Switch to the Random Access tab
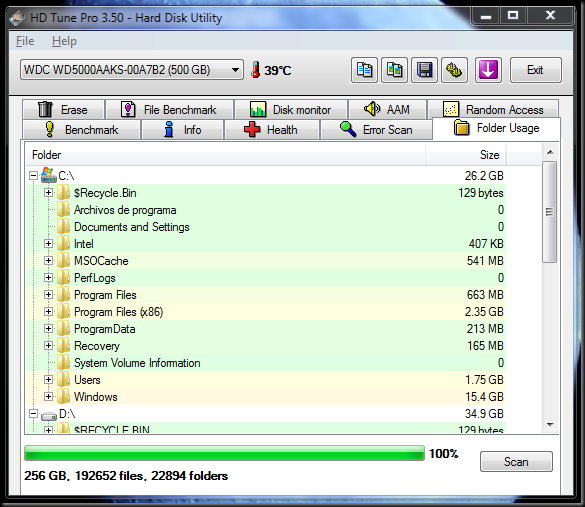The height and width of the screenshot is (507, 585). pos(493,110)
